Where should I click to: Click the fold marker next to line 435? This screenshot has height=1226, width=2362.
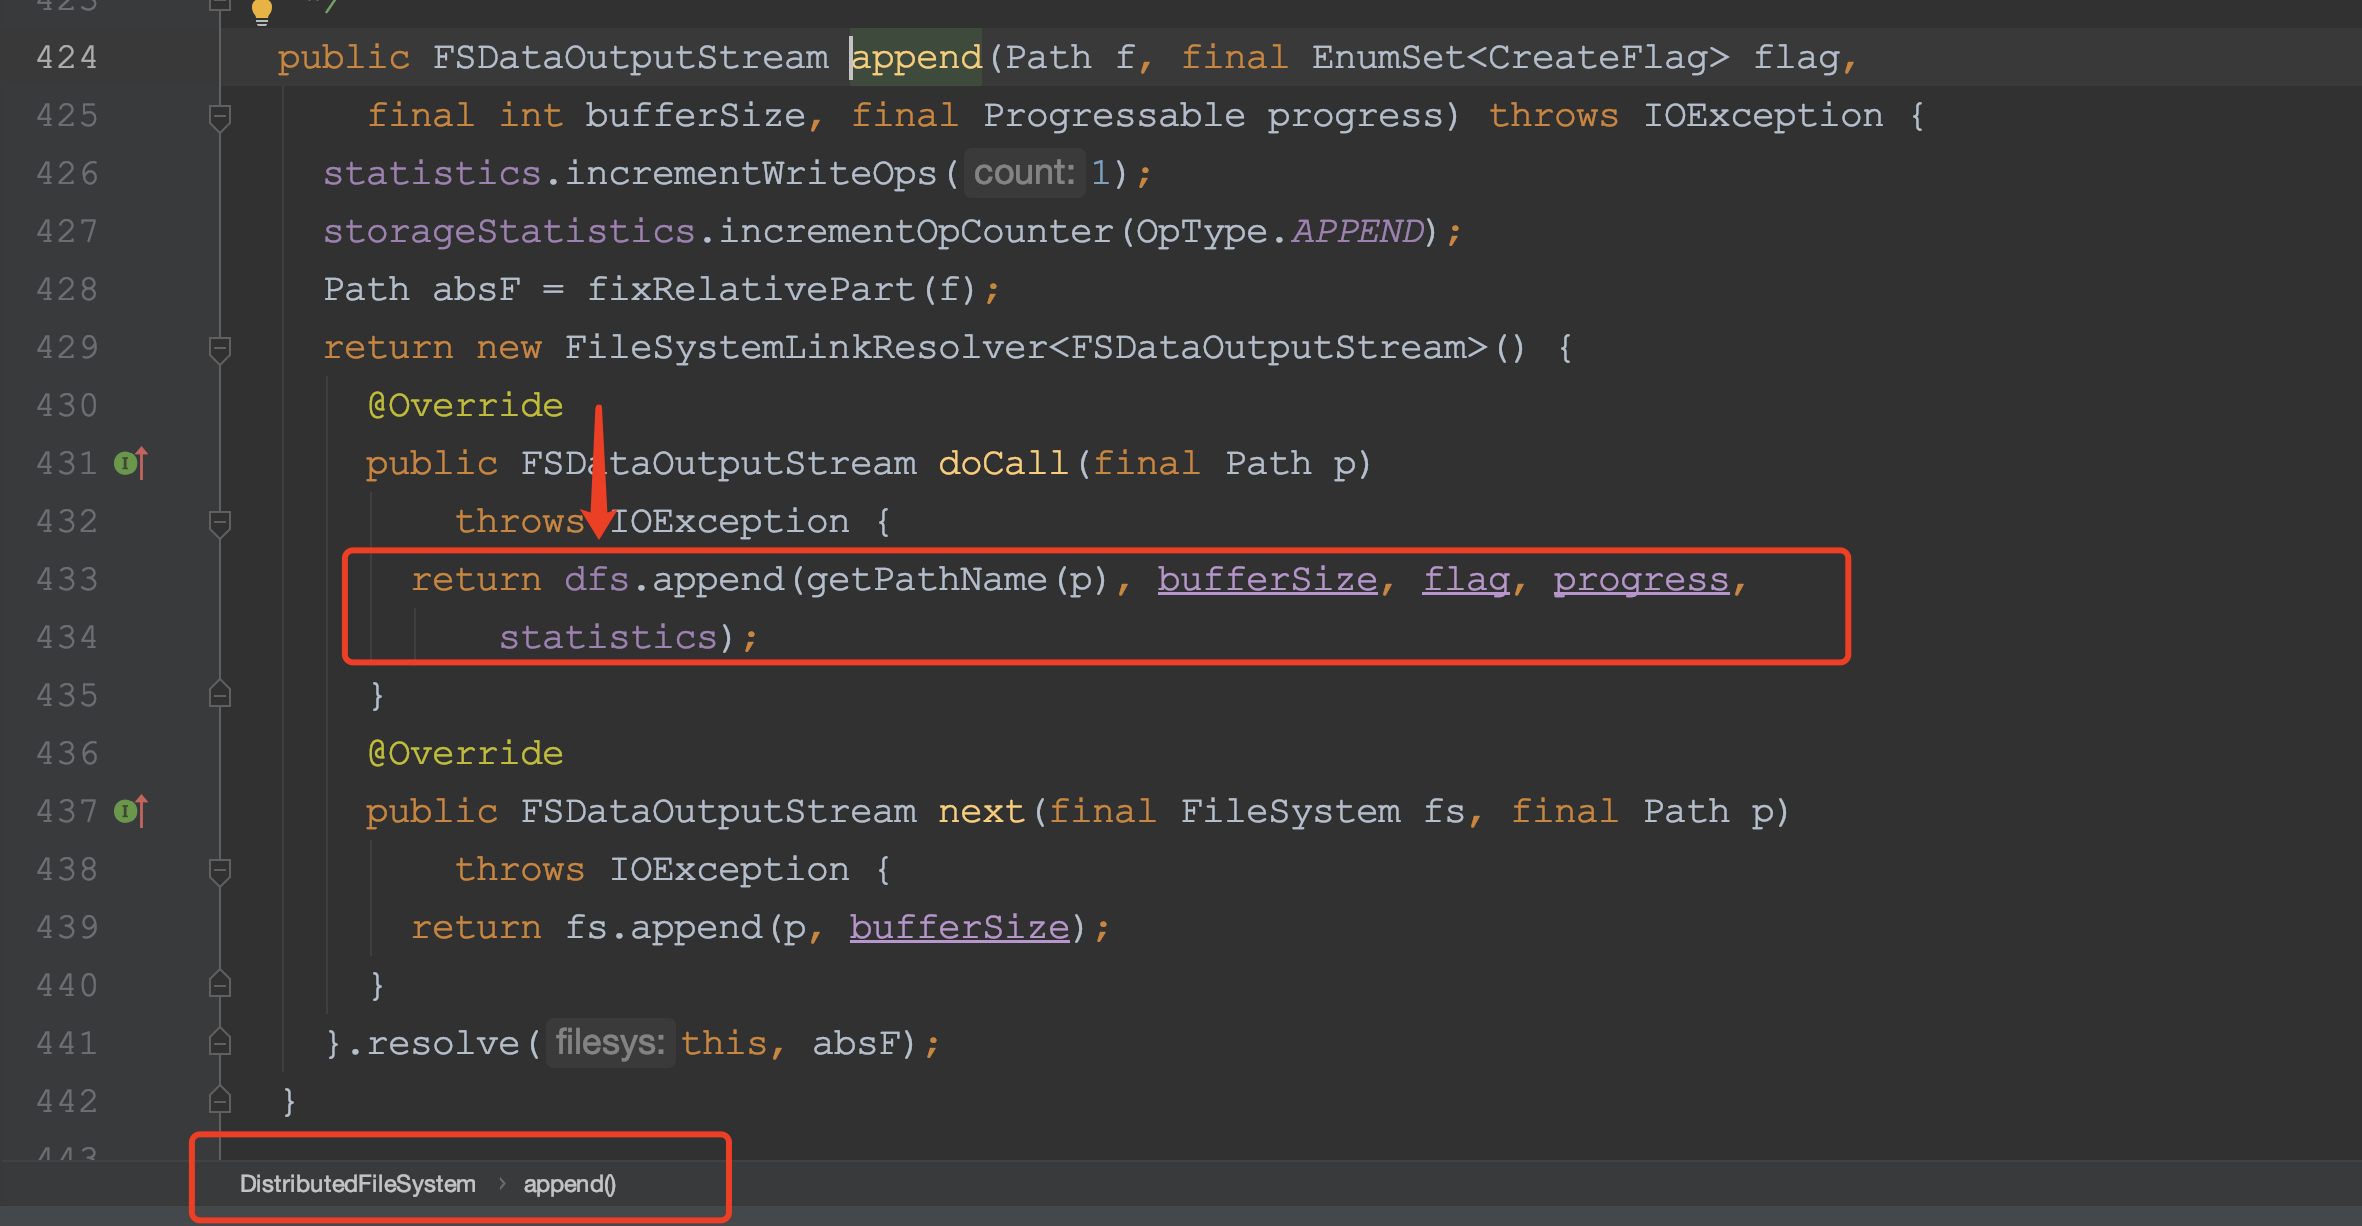219,694
